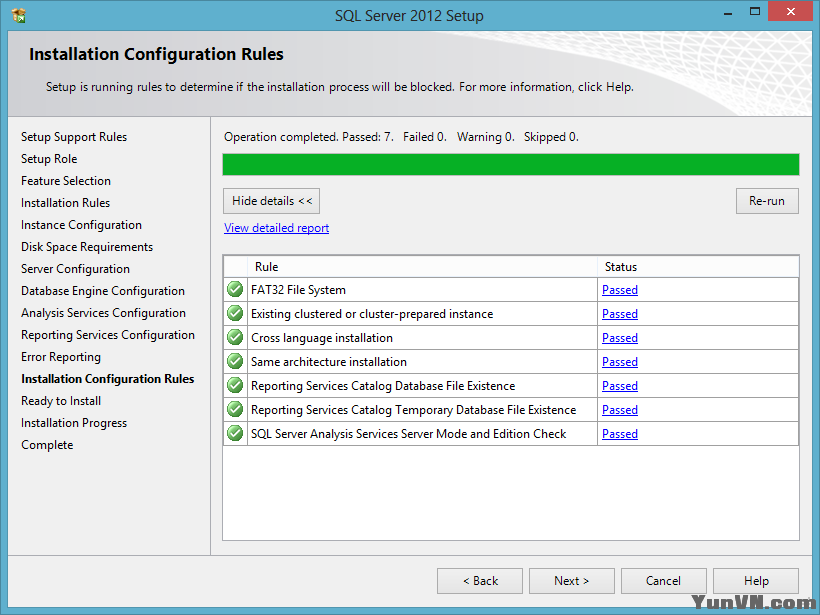Click Existing clustered or cluster-prepared instance text
Image resolution: width=820 pixels, height=615 pixels.
(372, 314)
